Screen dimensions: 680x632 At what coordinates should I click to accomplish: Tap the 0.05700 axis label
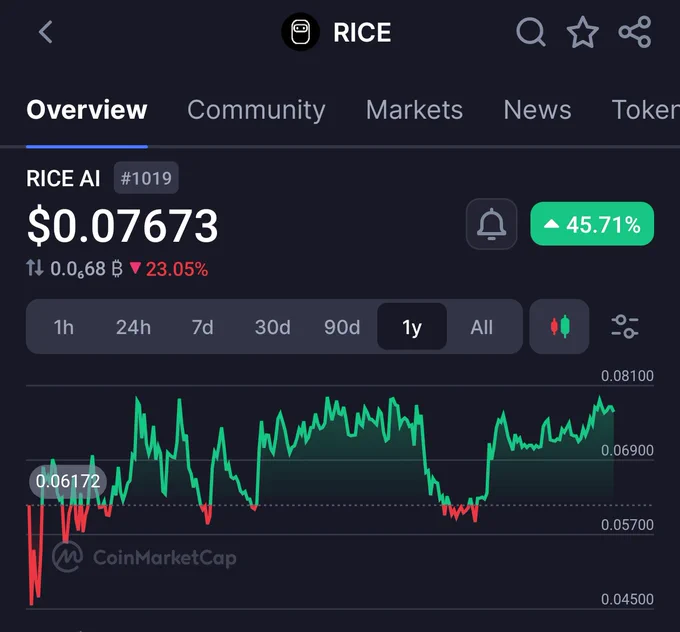tap(627, 525)
